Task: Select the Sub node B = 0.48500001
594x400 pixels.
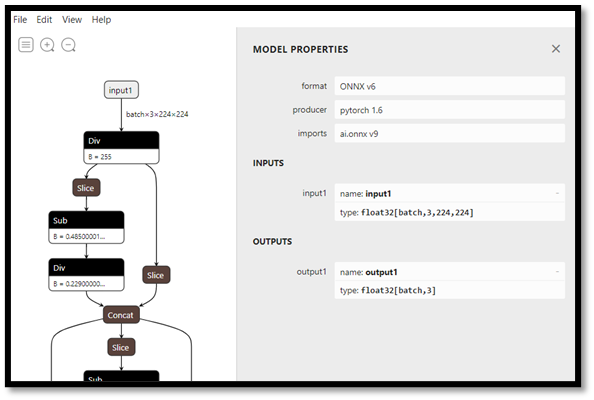Action: (86, 227)
